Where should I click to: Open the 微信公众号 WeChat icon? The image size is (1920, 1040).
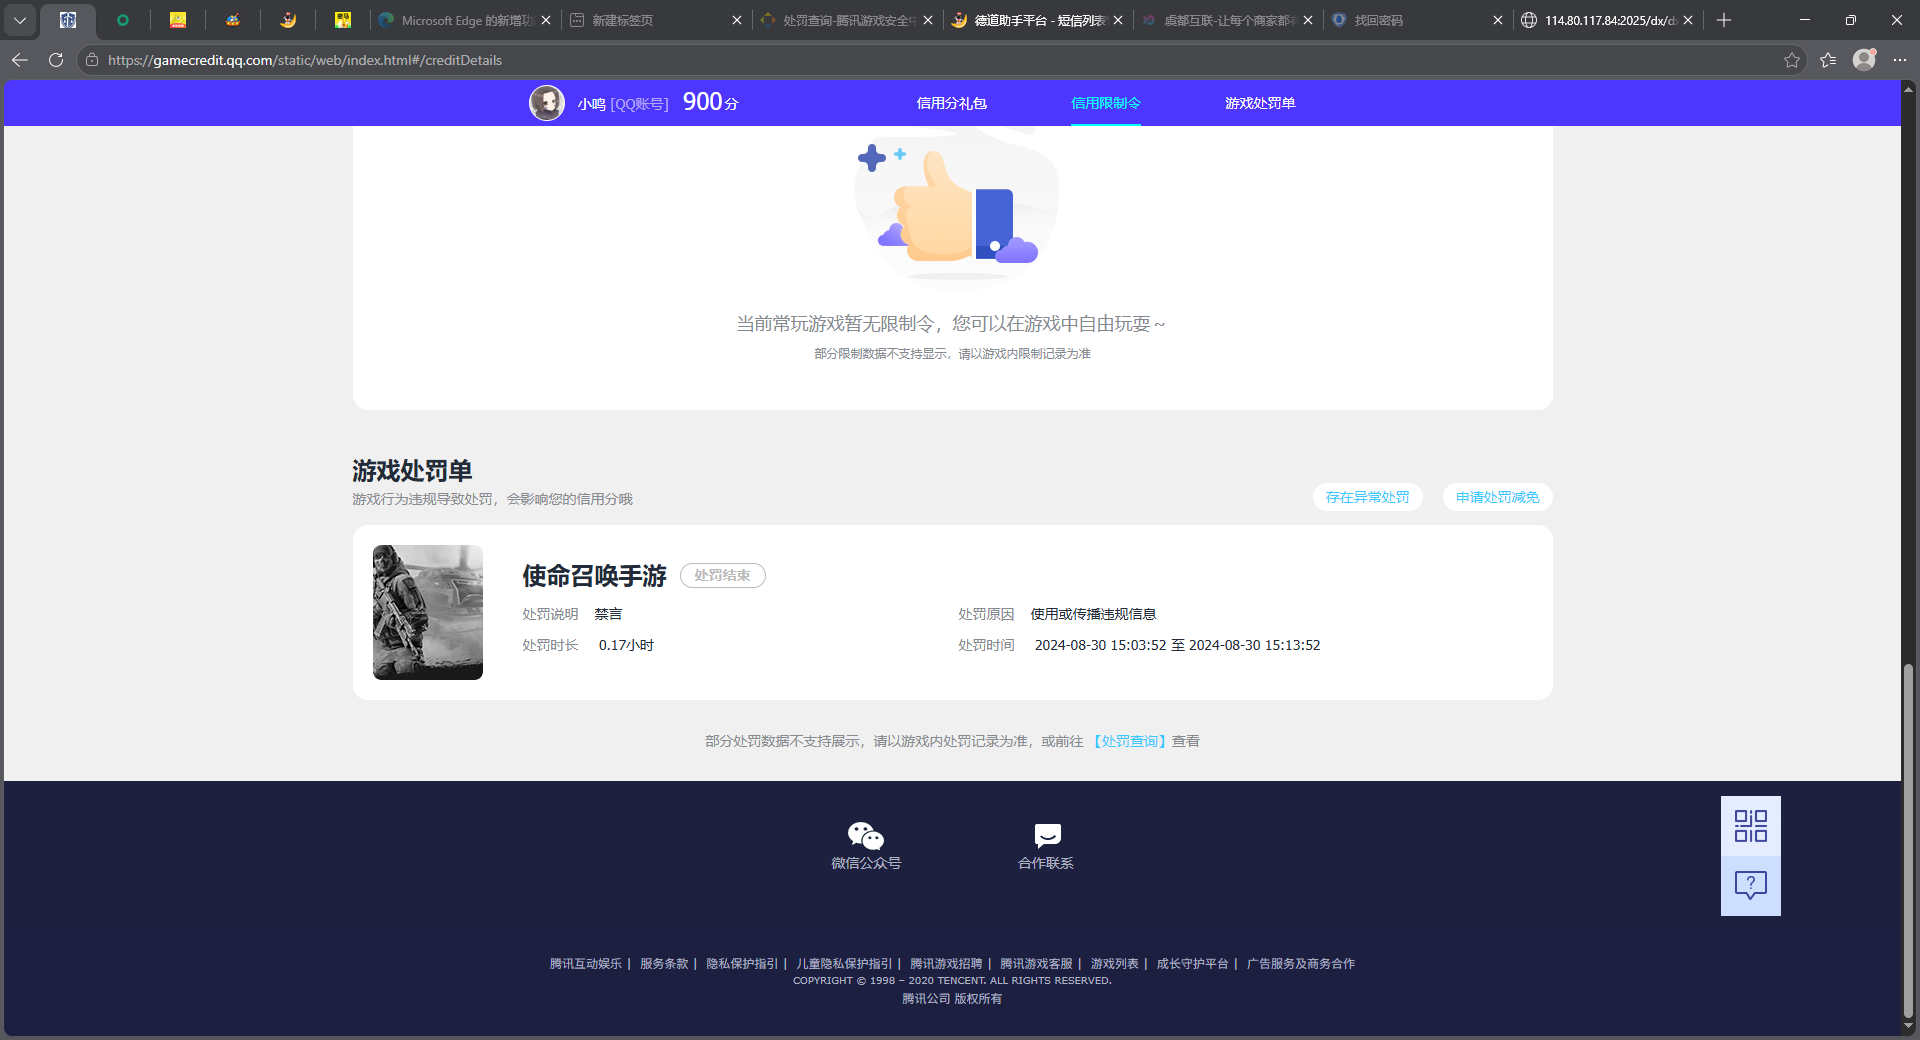coord(866,835)
